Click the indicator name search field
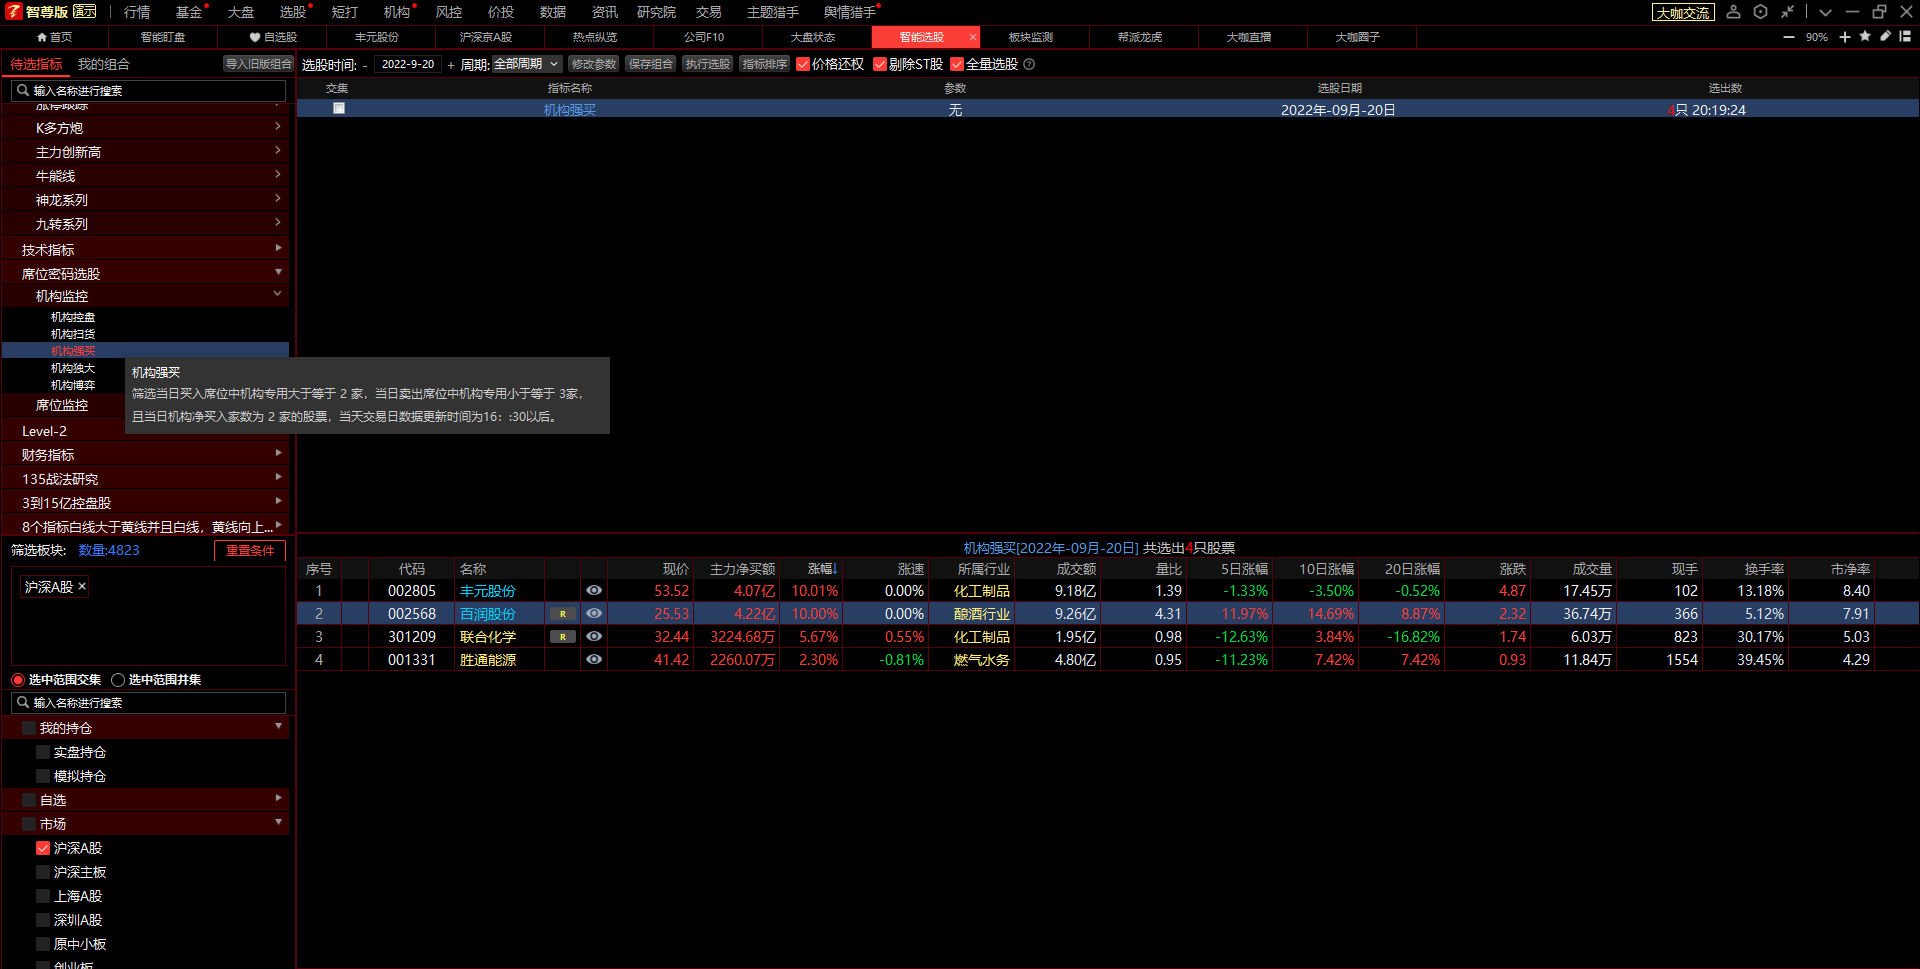The height and width of the screenshot is (969, 1920). (148, 91)
